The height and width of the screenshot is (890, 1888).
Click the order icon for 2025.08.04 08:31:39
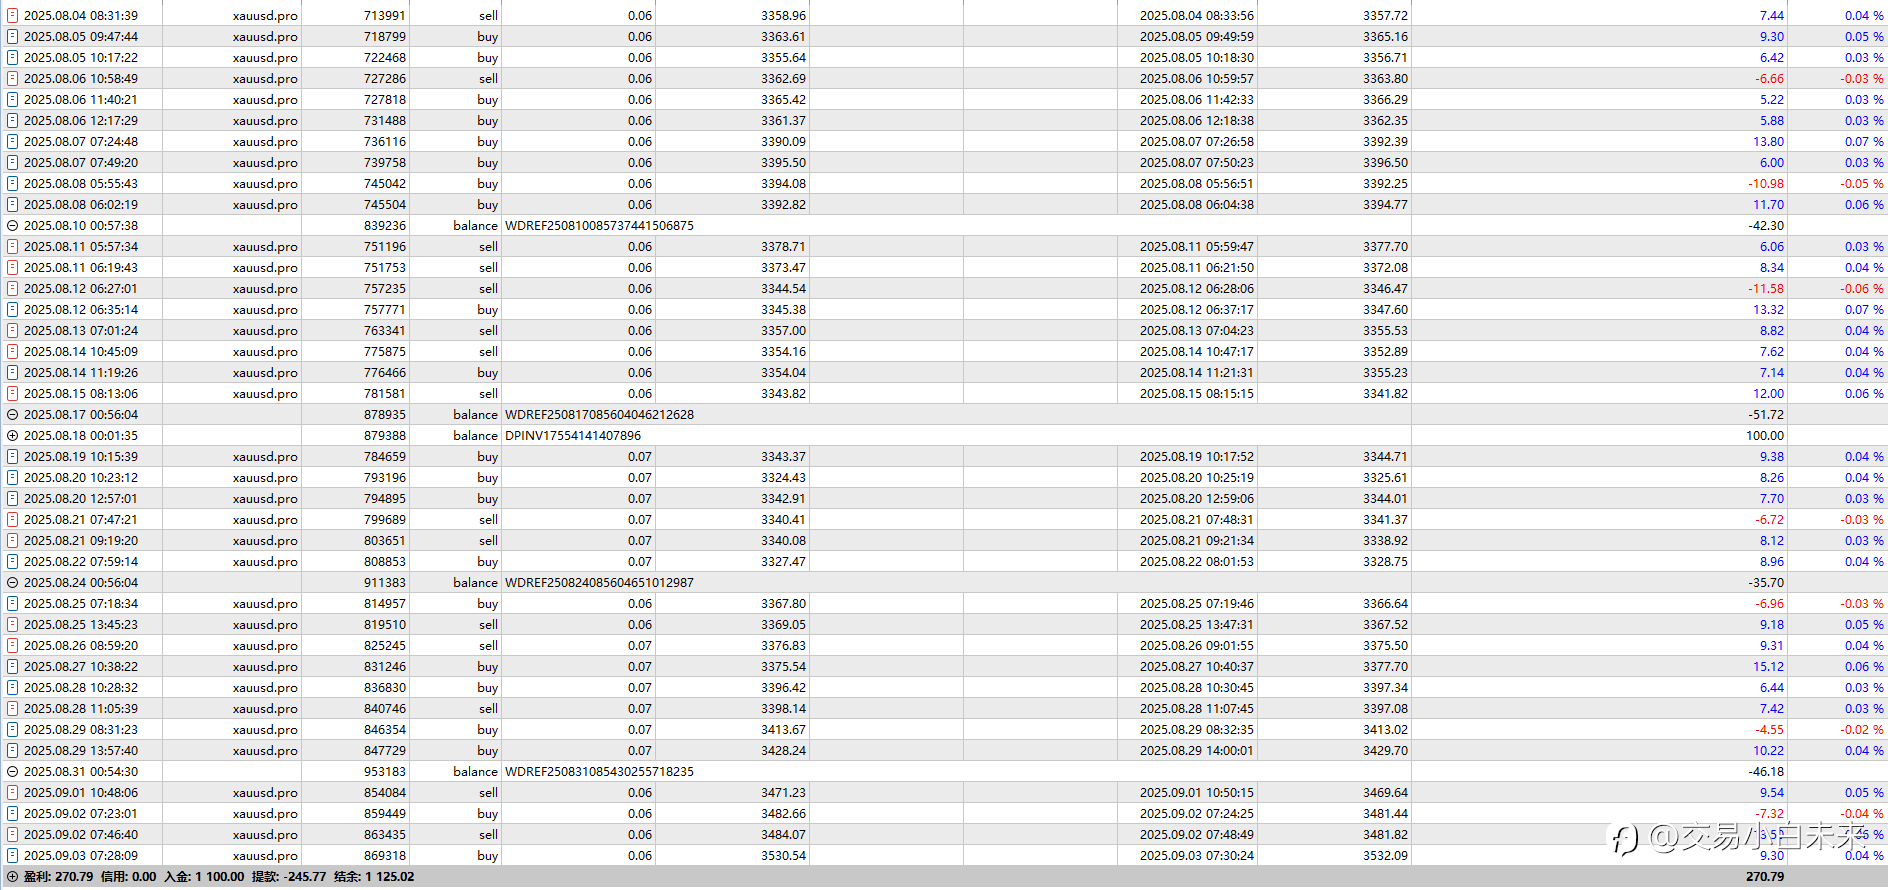(x=13, y=15)
